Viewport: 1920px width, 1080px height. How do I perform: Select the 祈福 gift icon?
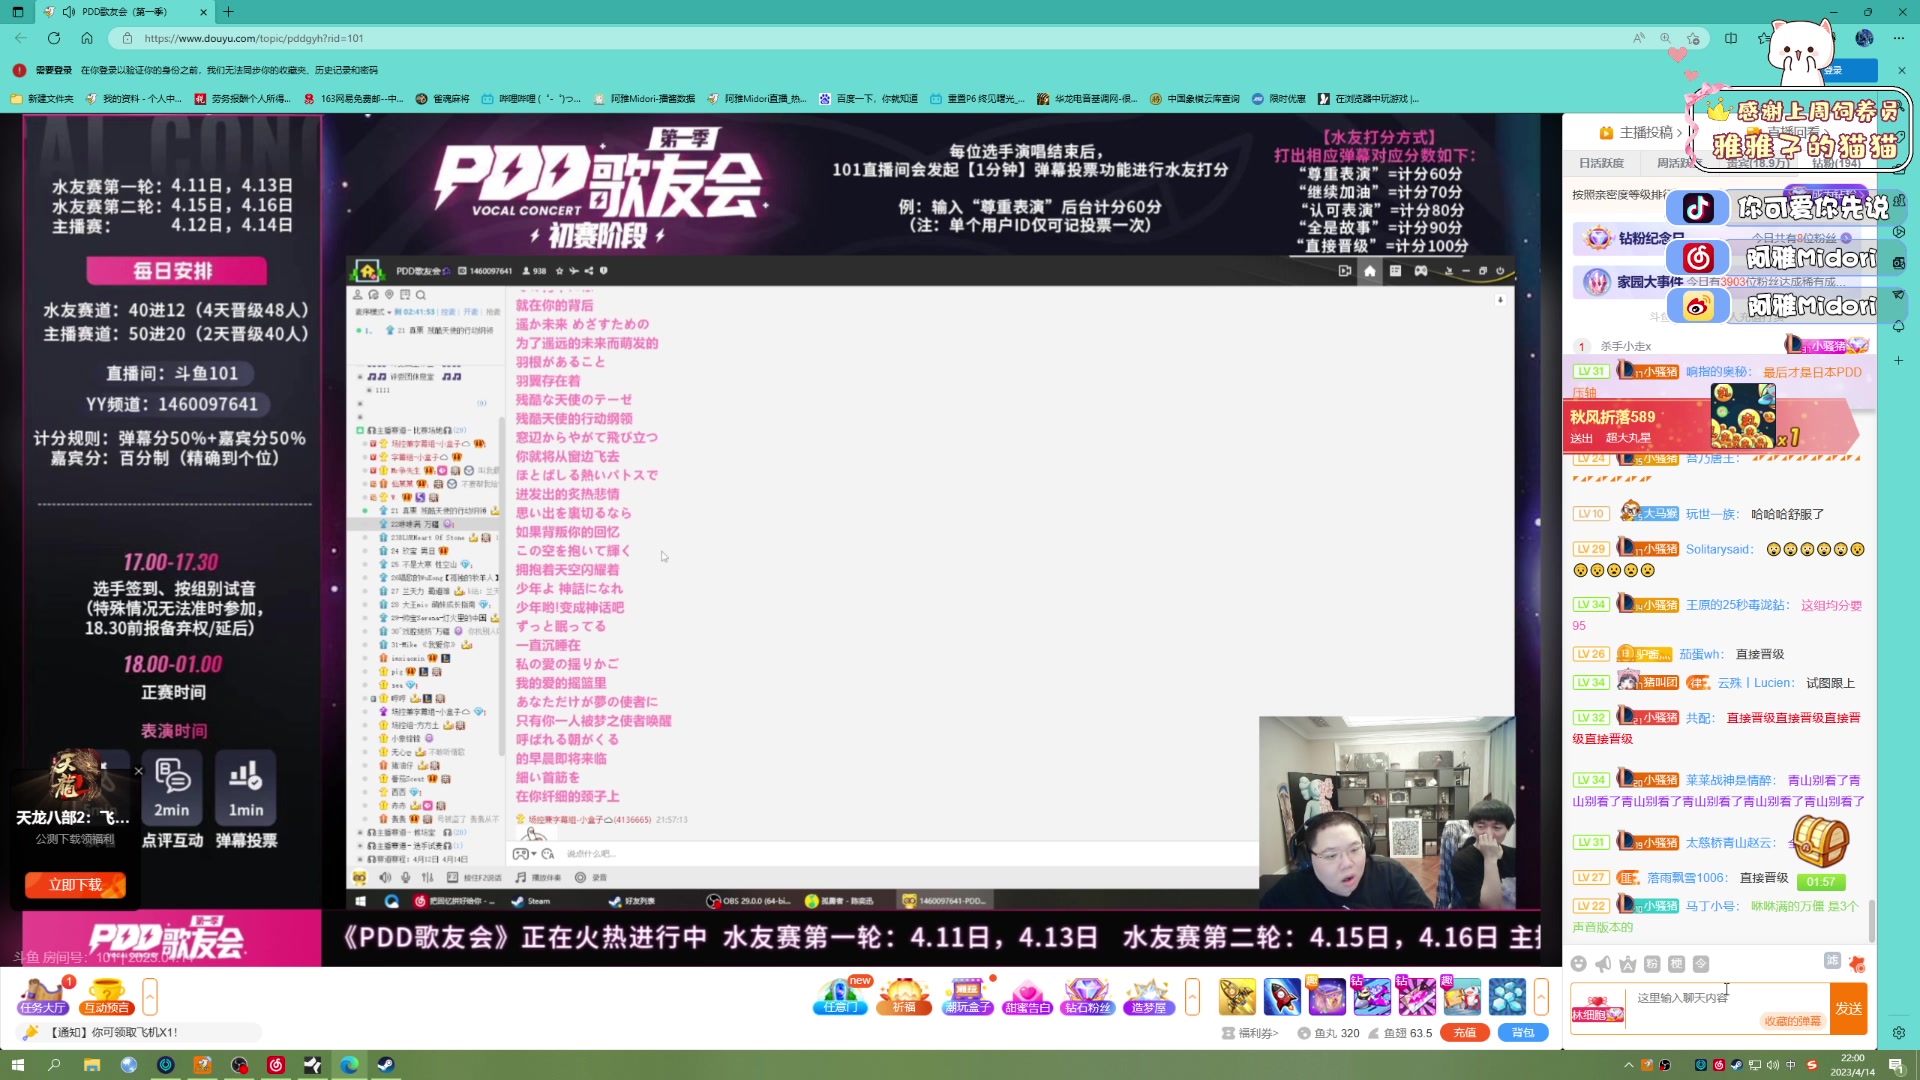(x=903, y=997)
